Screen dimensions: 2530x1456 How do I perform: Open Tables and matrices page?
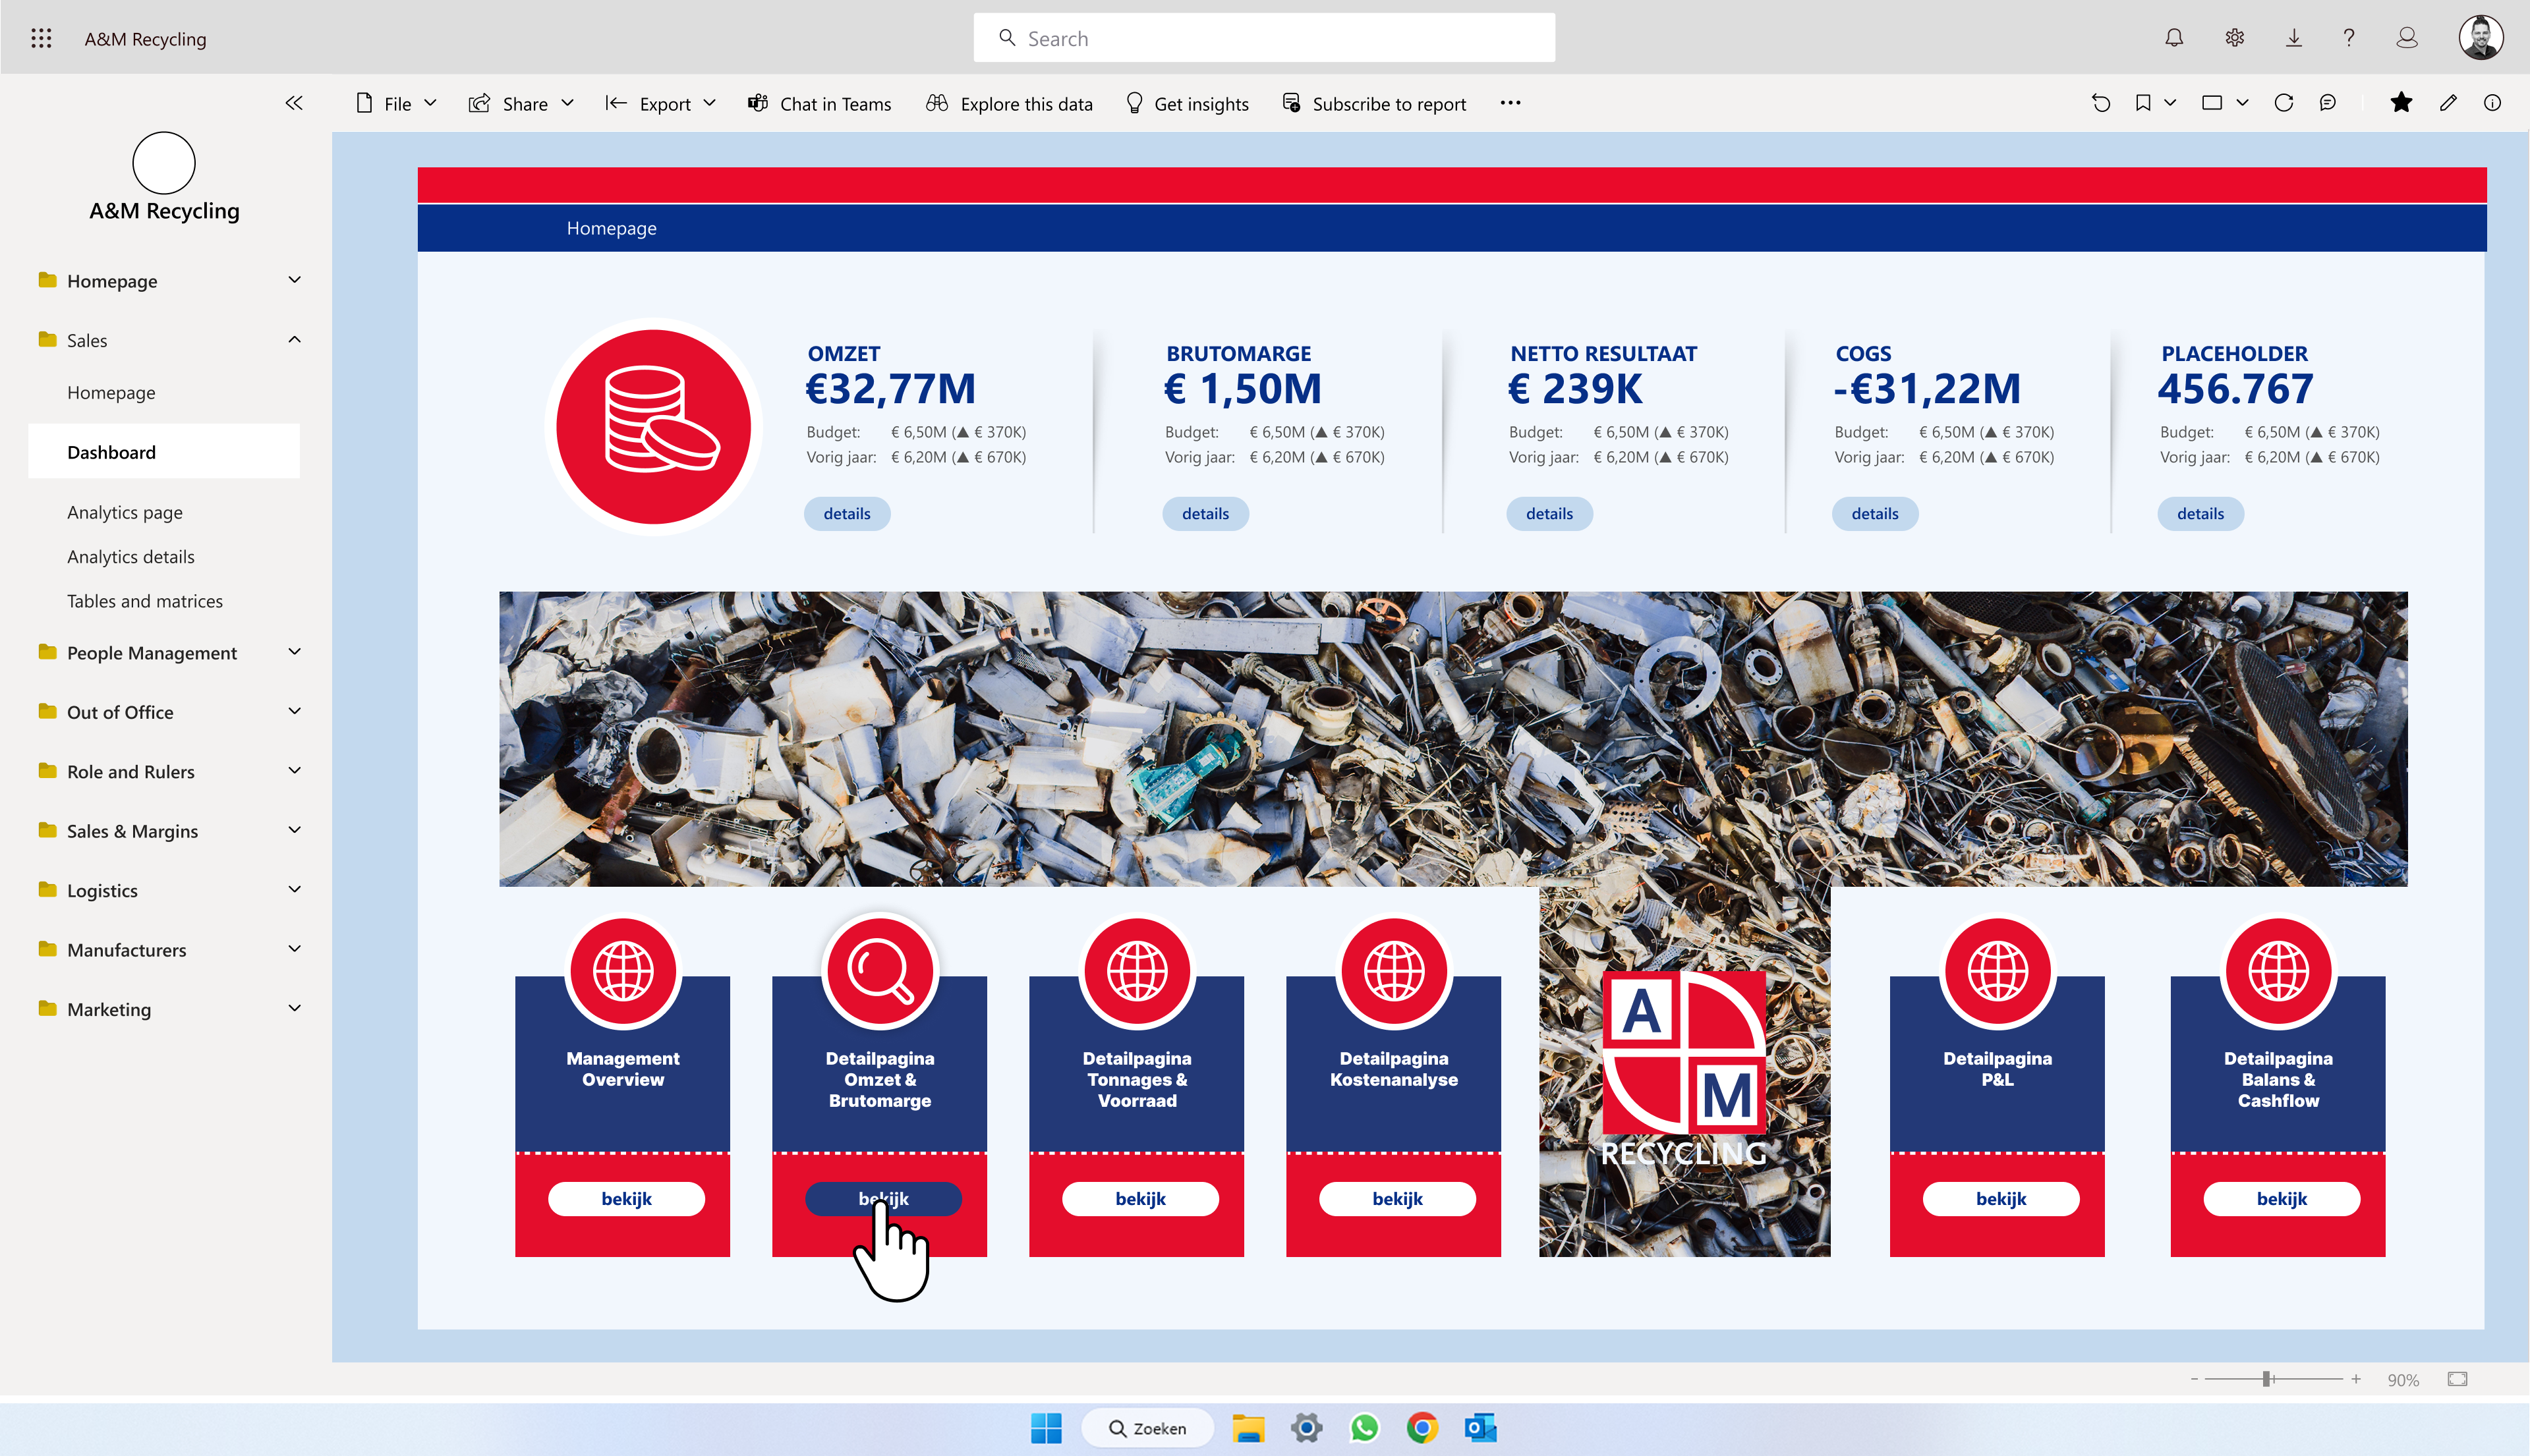[x=145, y=601]
